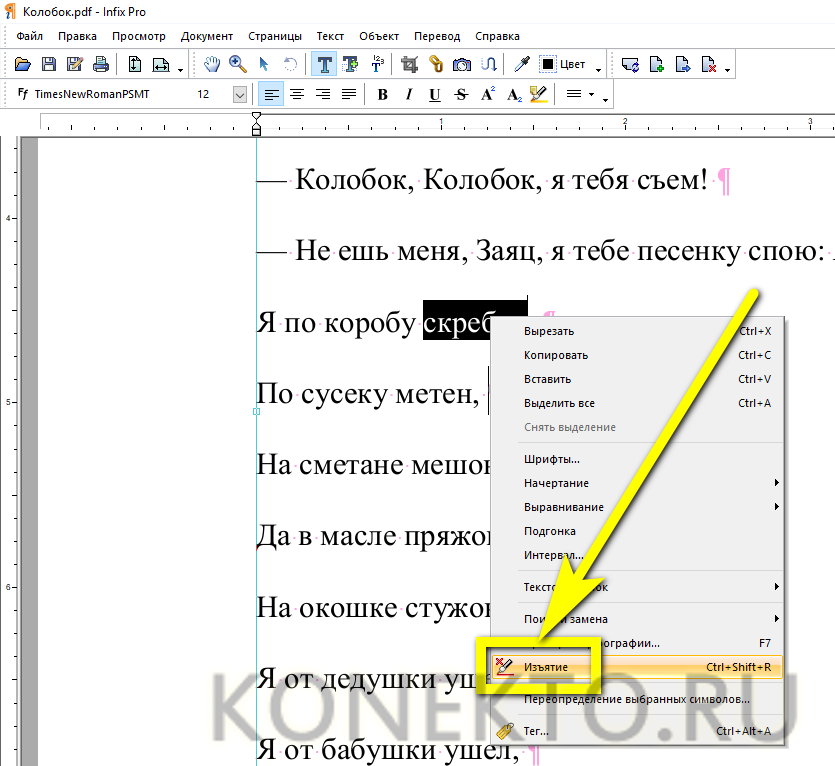Viewport: 835px width, 766px height.
Task: Activate the Text tool icon
Action: coord(324,64)
